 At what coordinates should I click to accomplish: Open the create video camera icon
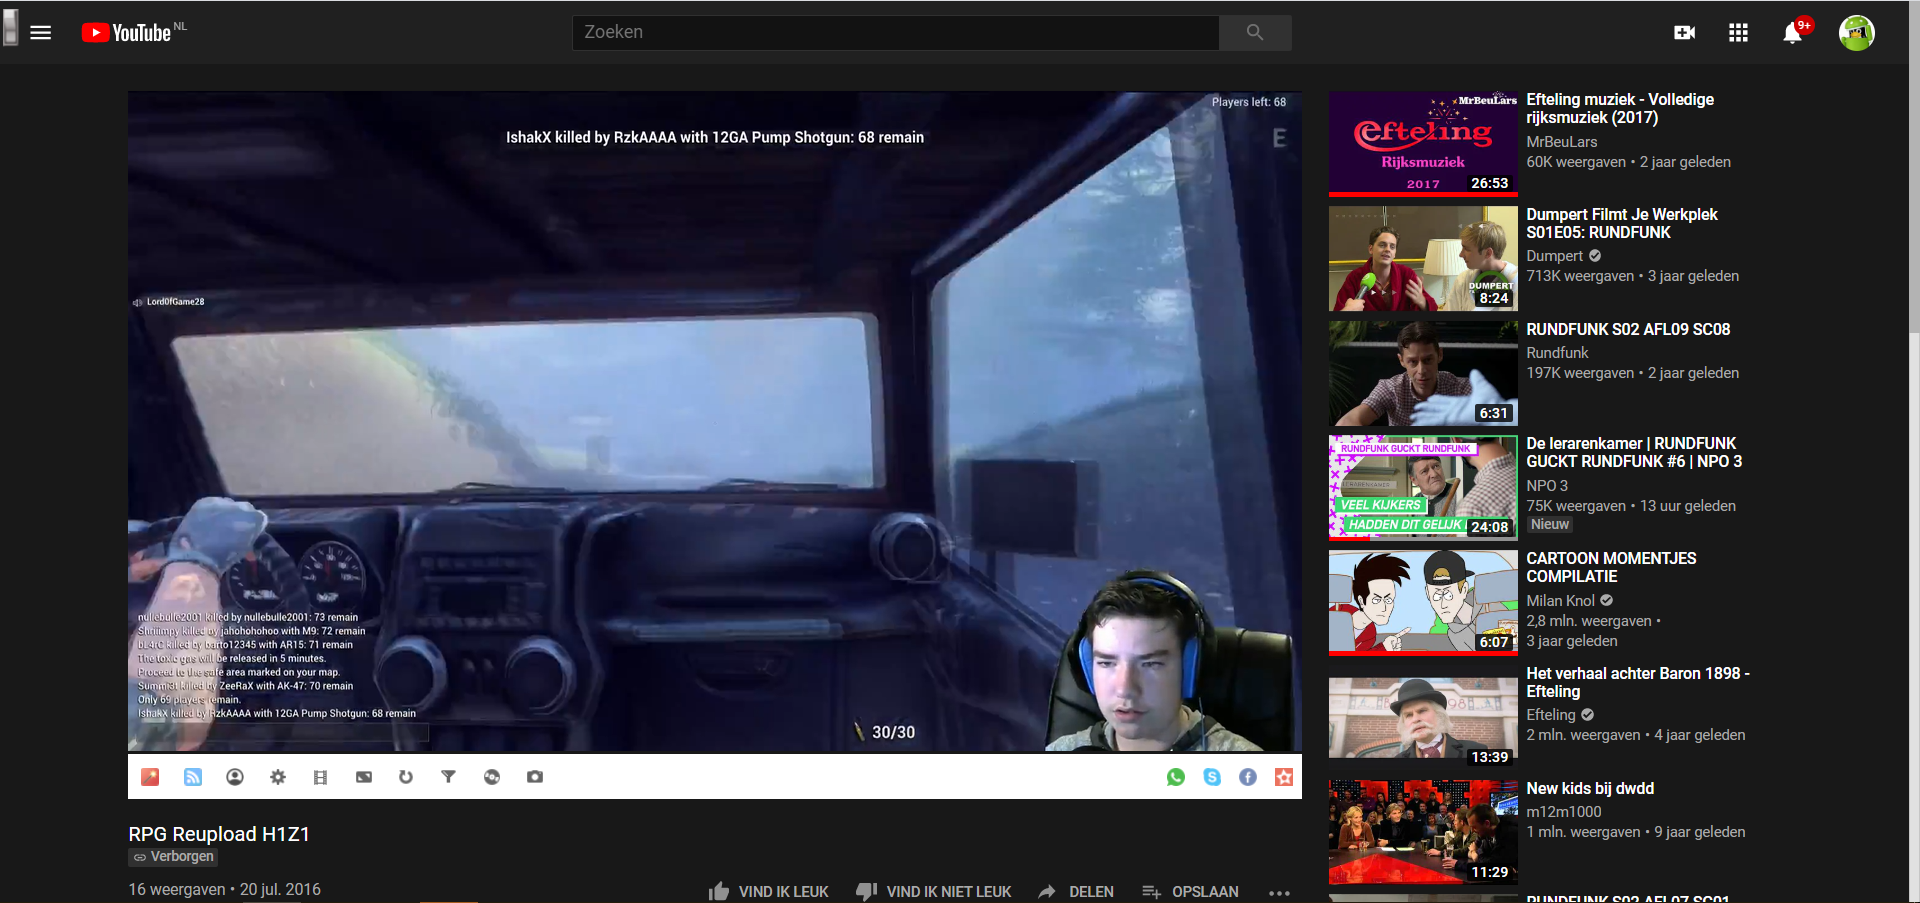[1684, 33]
